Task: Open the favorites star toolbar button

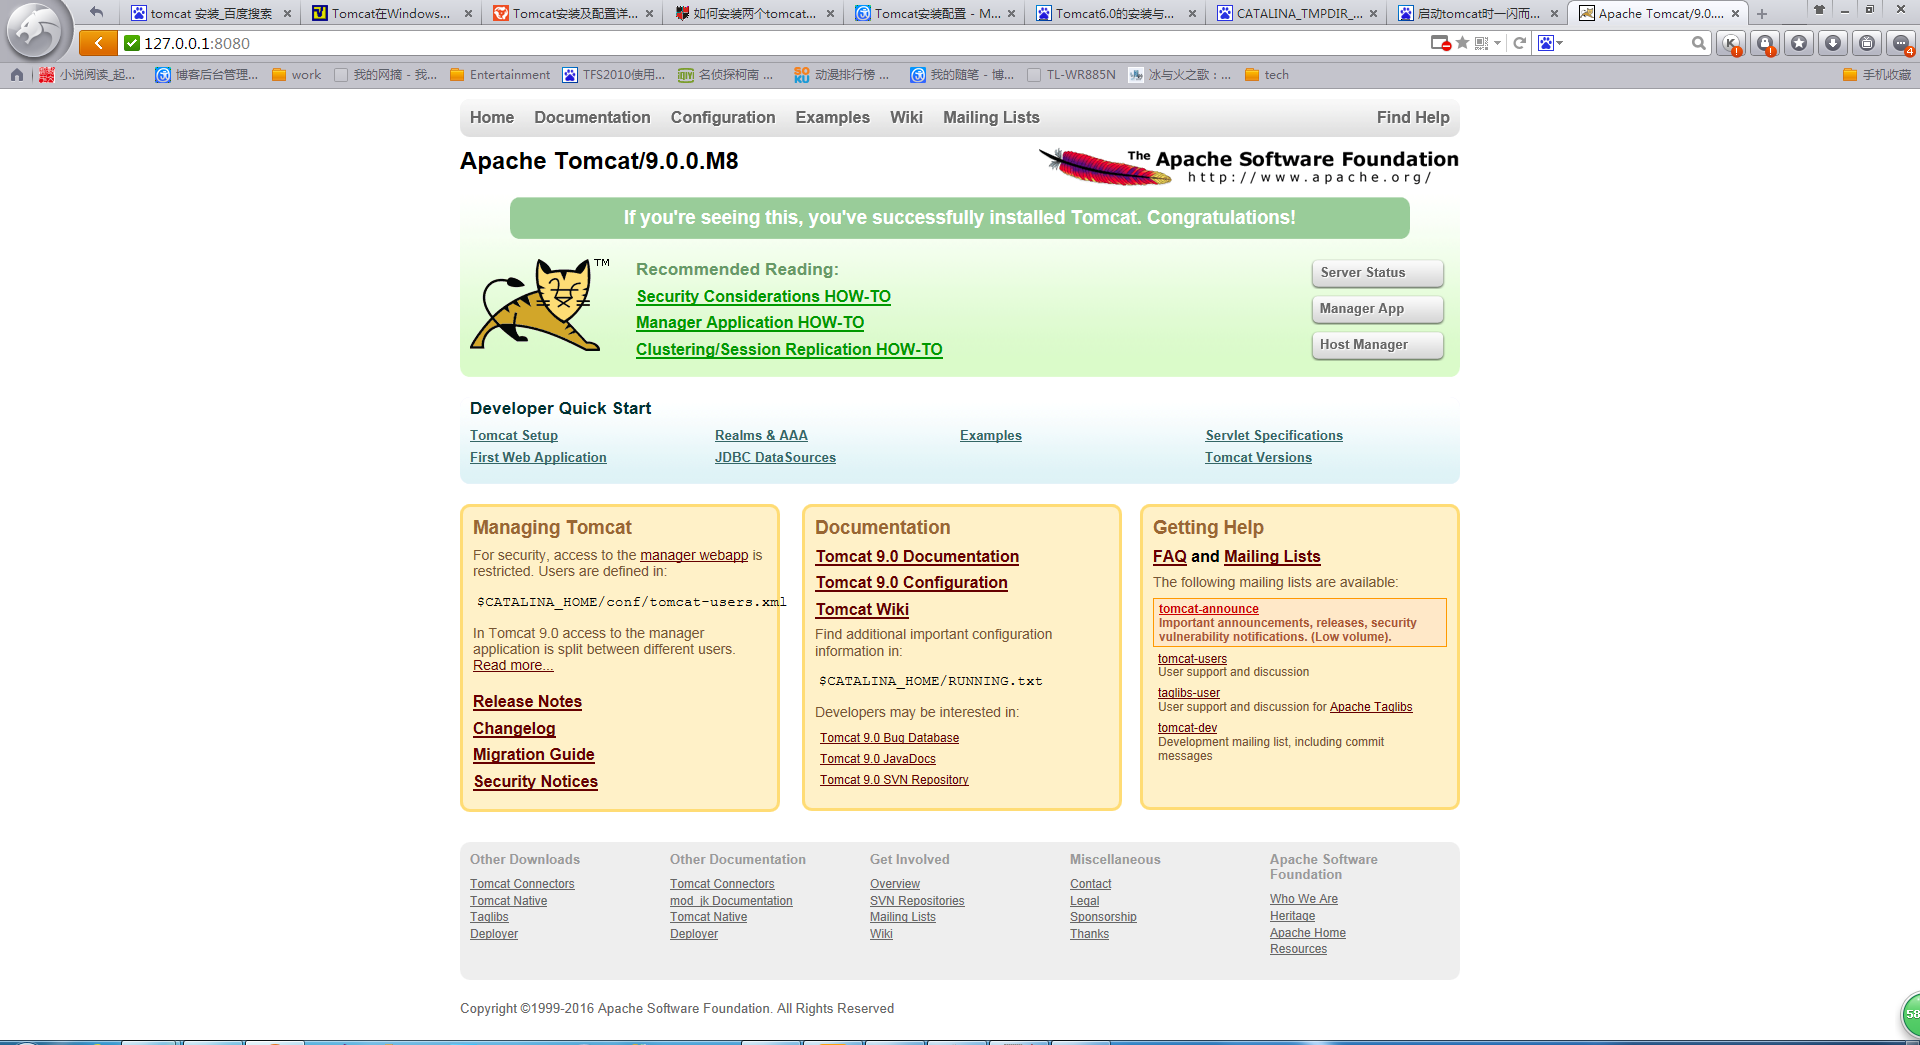Action: (x=1799, y=43)
